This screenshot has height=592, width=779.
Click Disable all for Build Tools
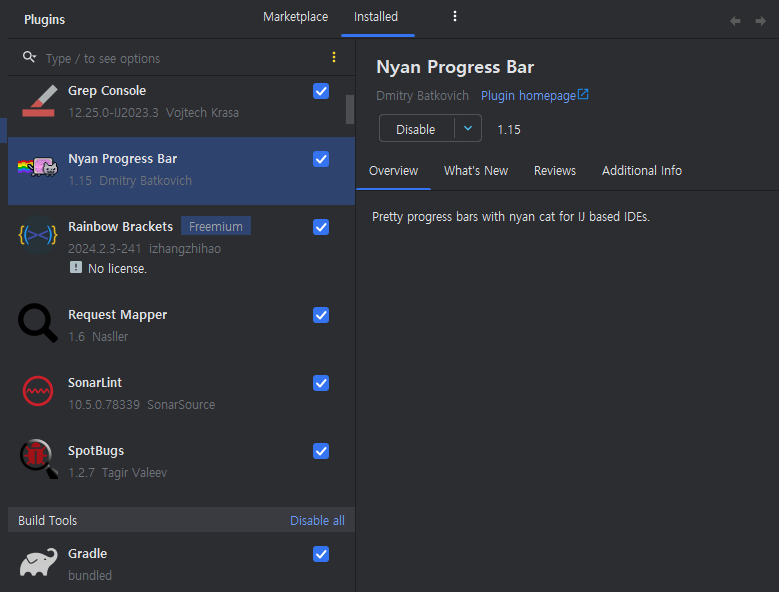(x=317, y=520)
